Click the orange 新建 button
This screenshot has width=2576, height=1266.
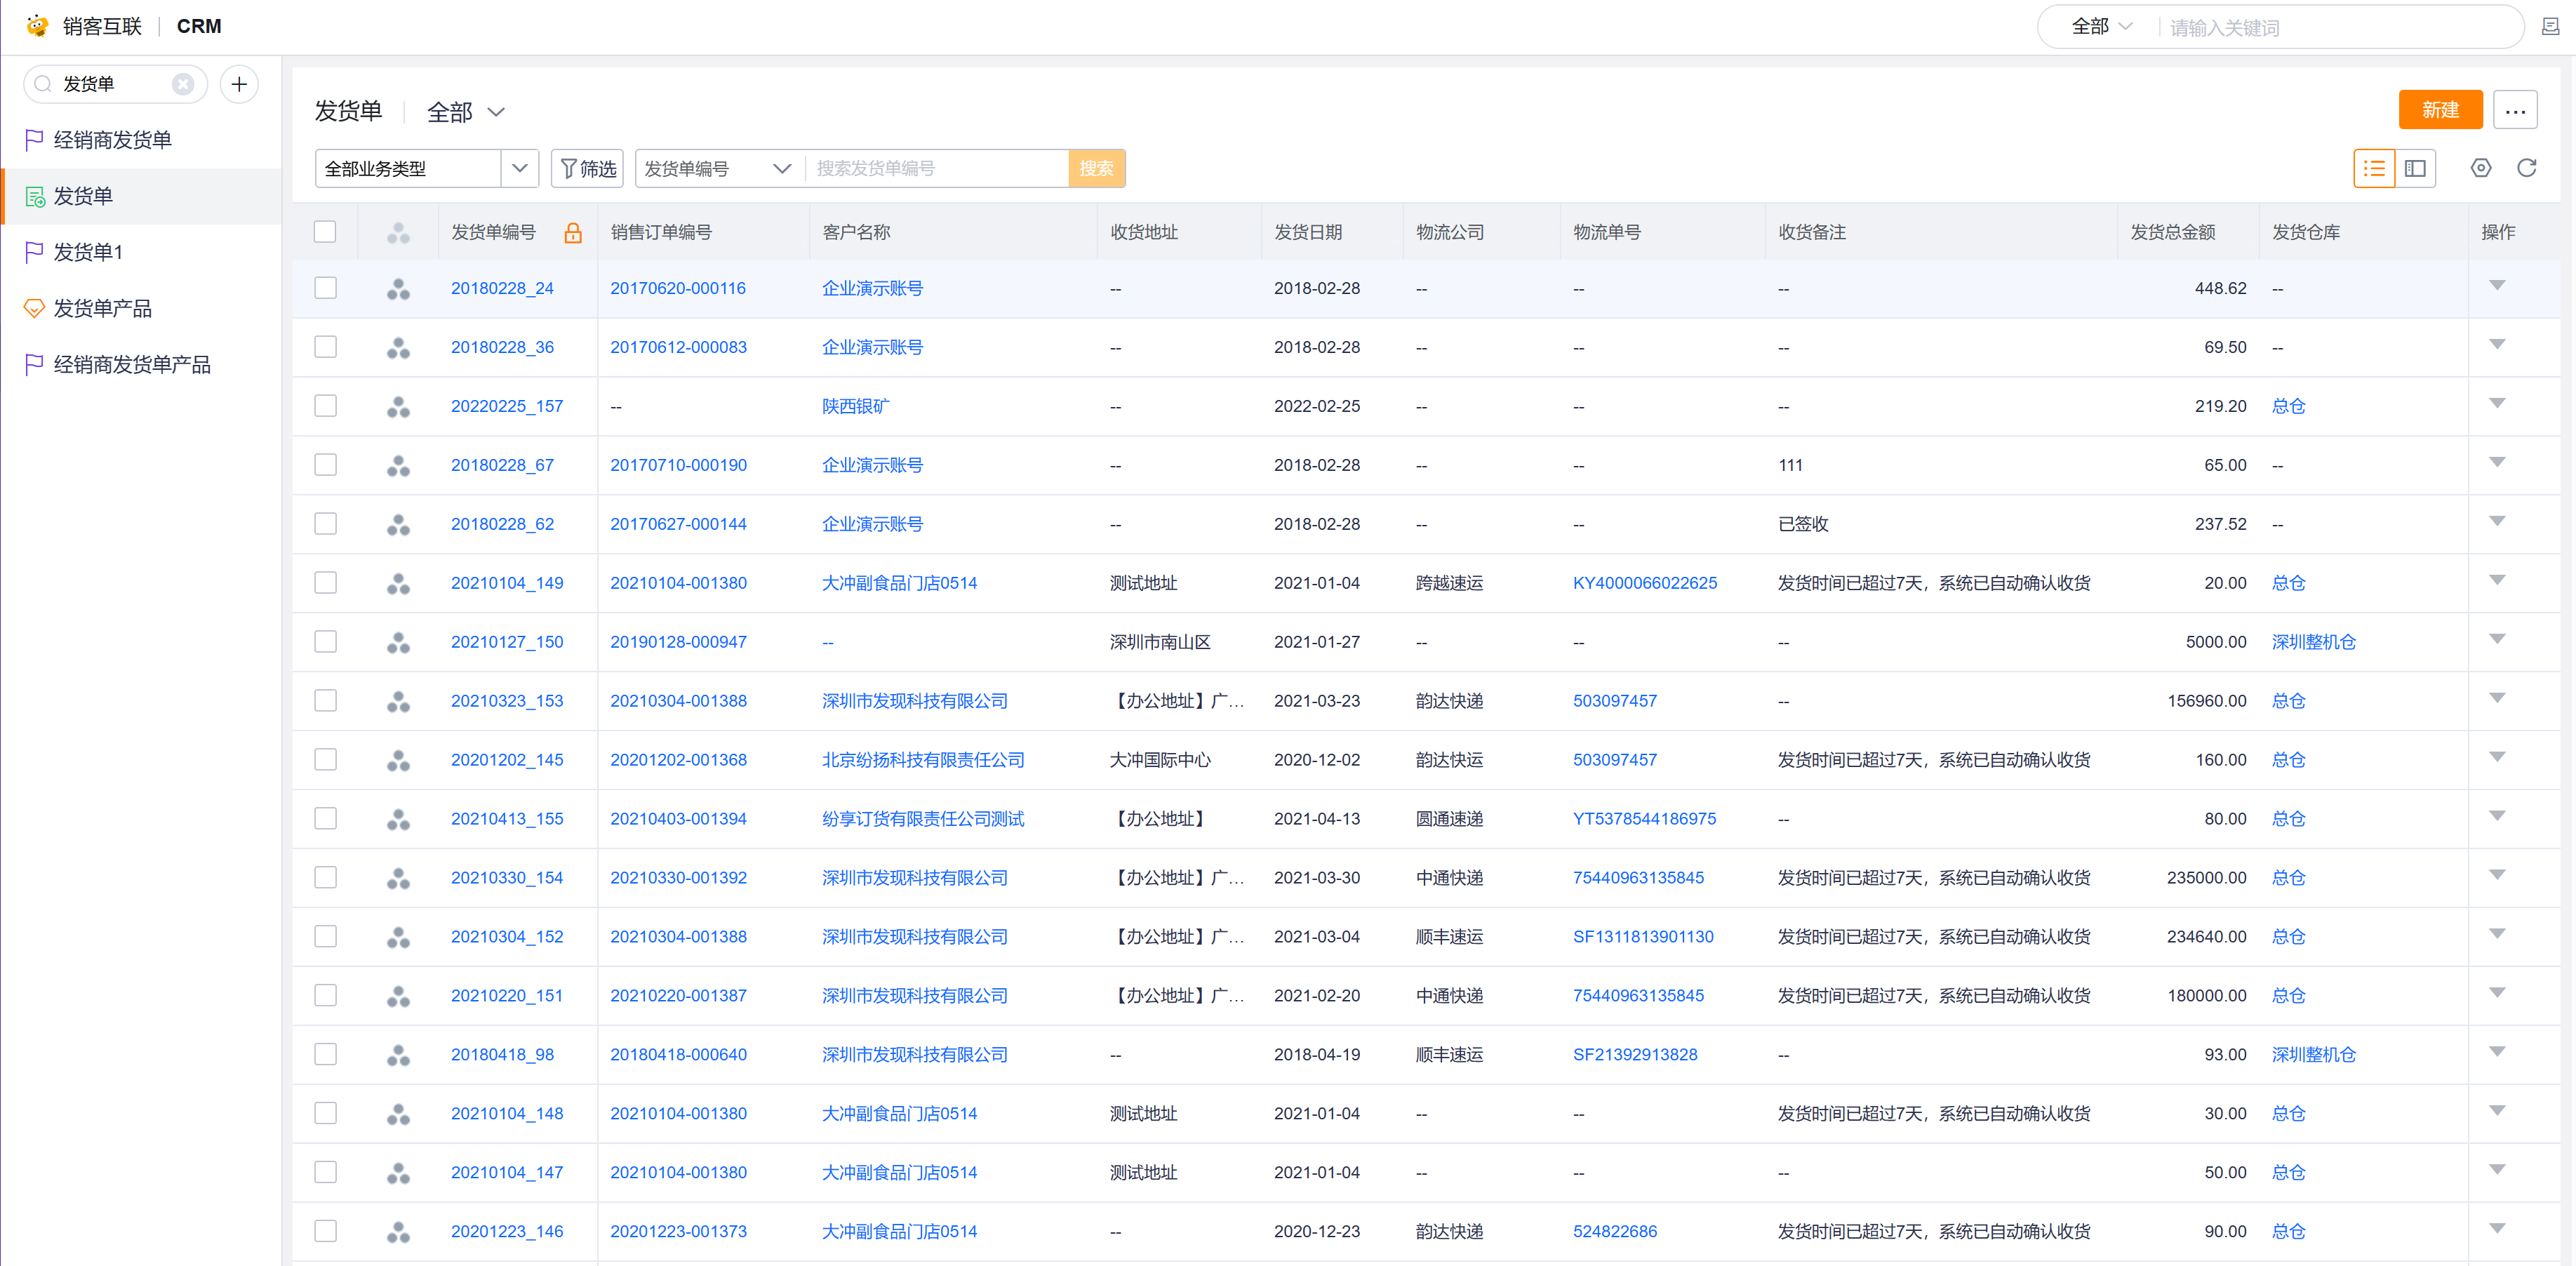[x=2439, y=110]
